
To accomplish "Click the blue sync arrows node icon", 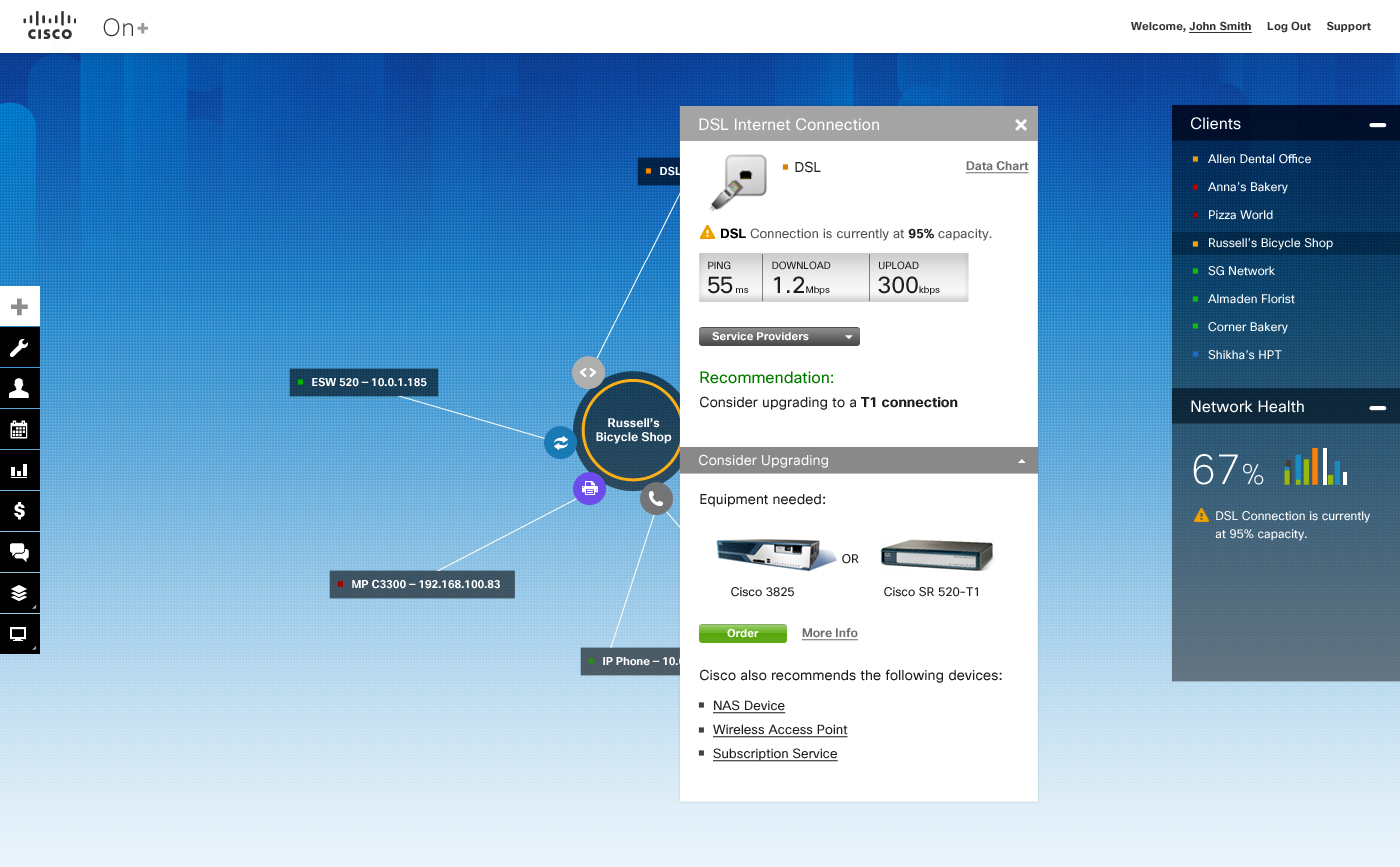I will click(560, 442).
